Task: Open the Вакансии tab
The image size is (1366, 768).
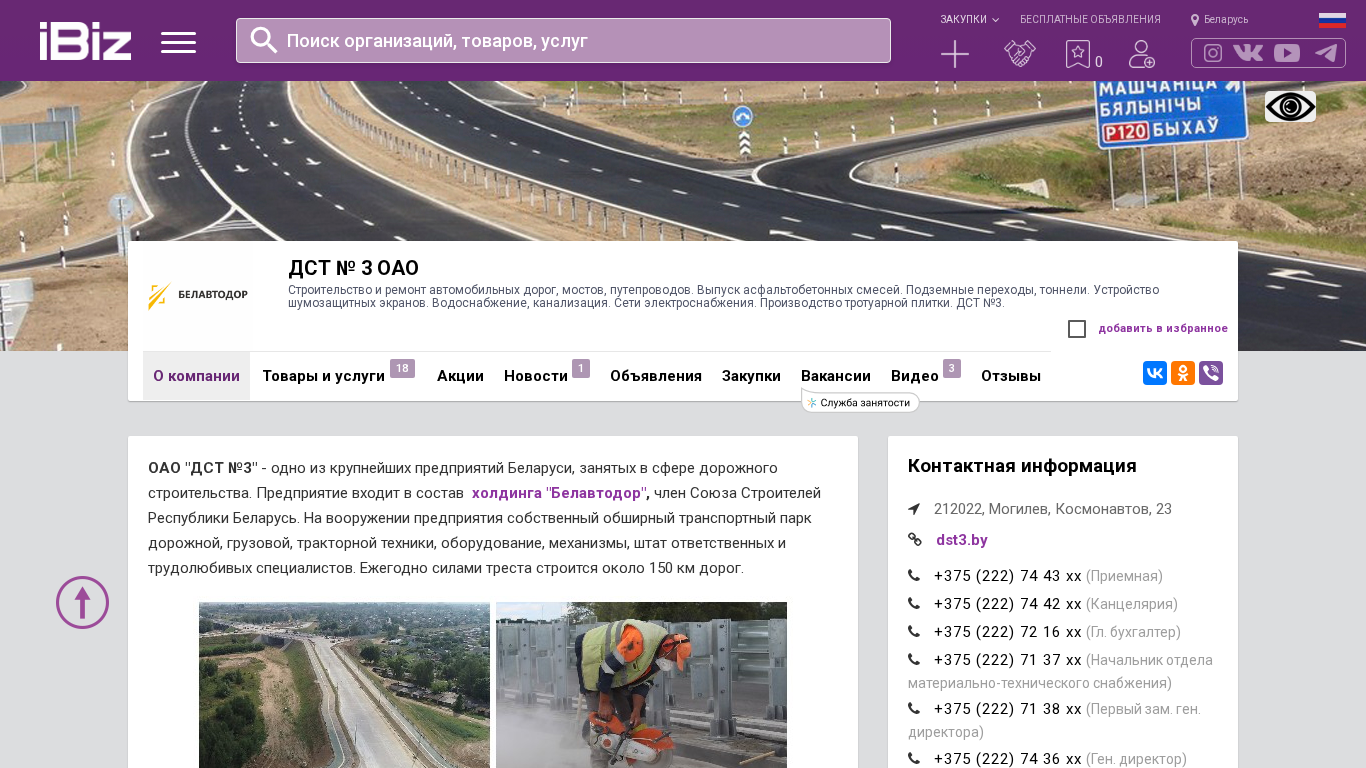Action: [x=836, y=376]
